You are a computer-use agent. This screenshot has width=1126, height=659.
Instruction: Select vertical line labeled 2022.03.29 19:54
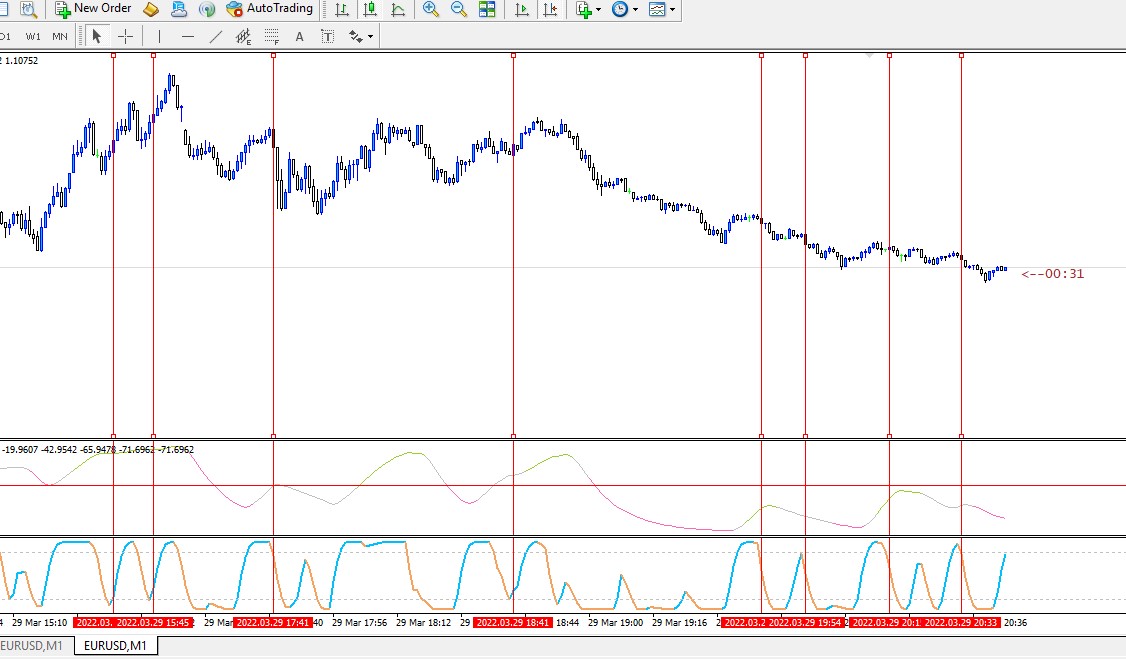(x=805, y=244)
